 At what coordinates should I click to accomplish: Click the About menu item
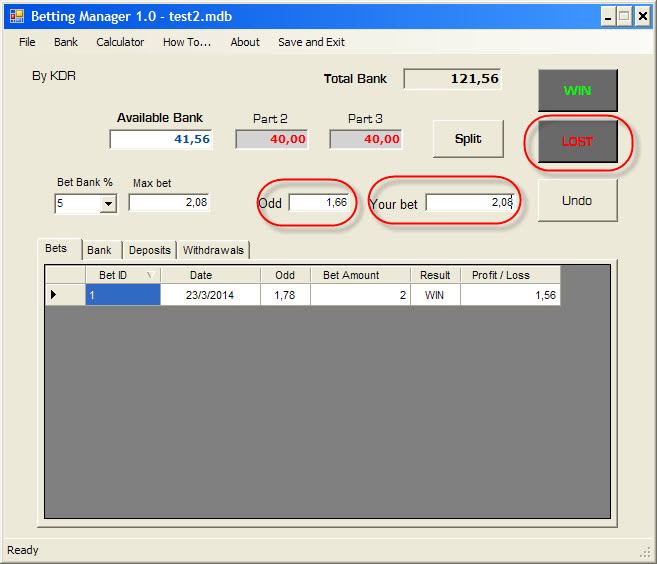245,42
